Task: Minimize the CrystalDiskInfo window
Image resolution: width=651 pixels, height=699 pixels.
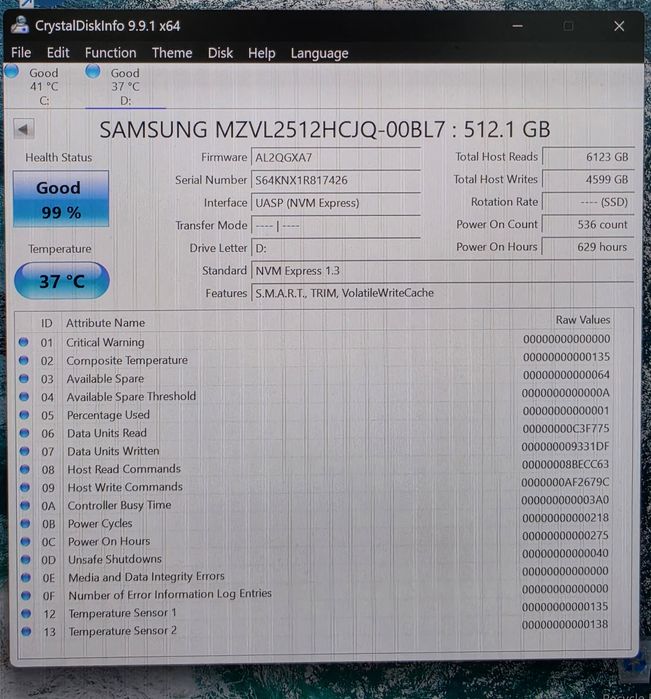Action: [x=517, y=26]
